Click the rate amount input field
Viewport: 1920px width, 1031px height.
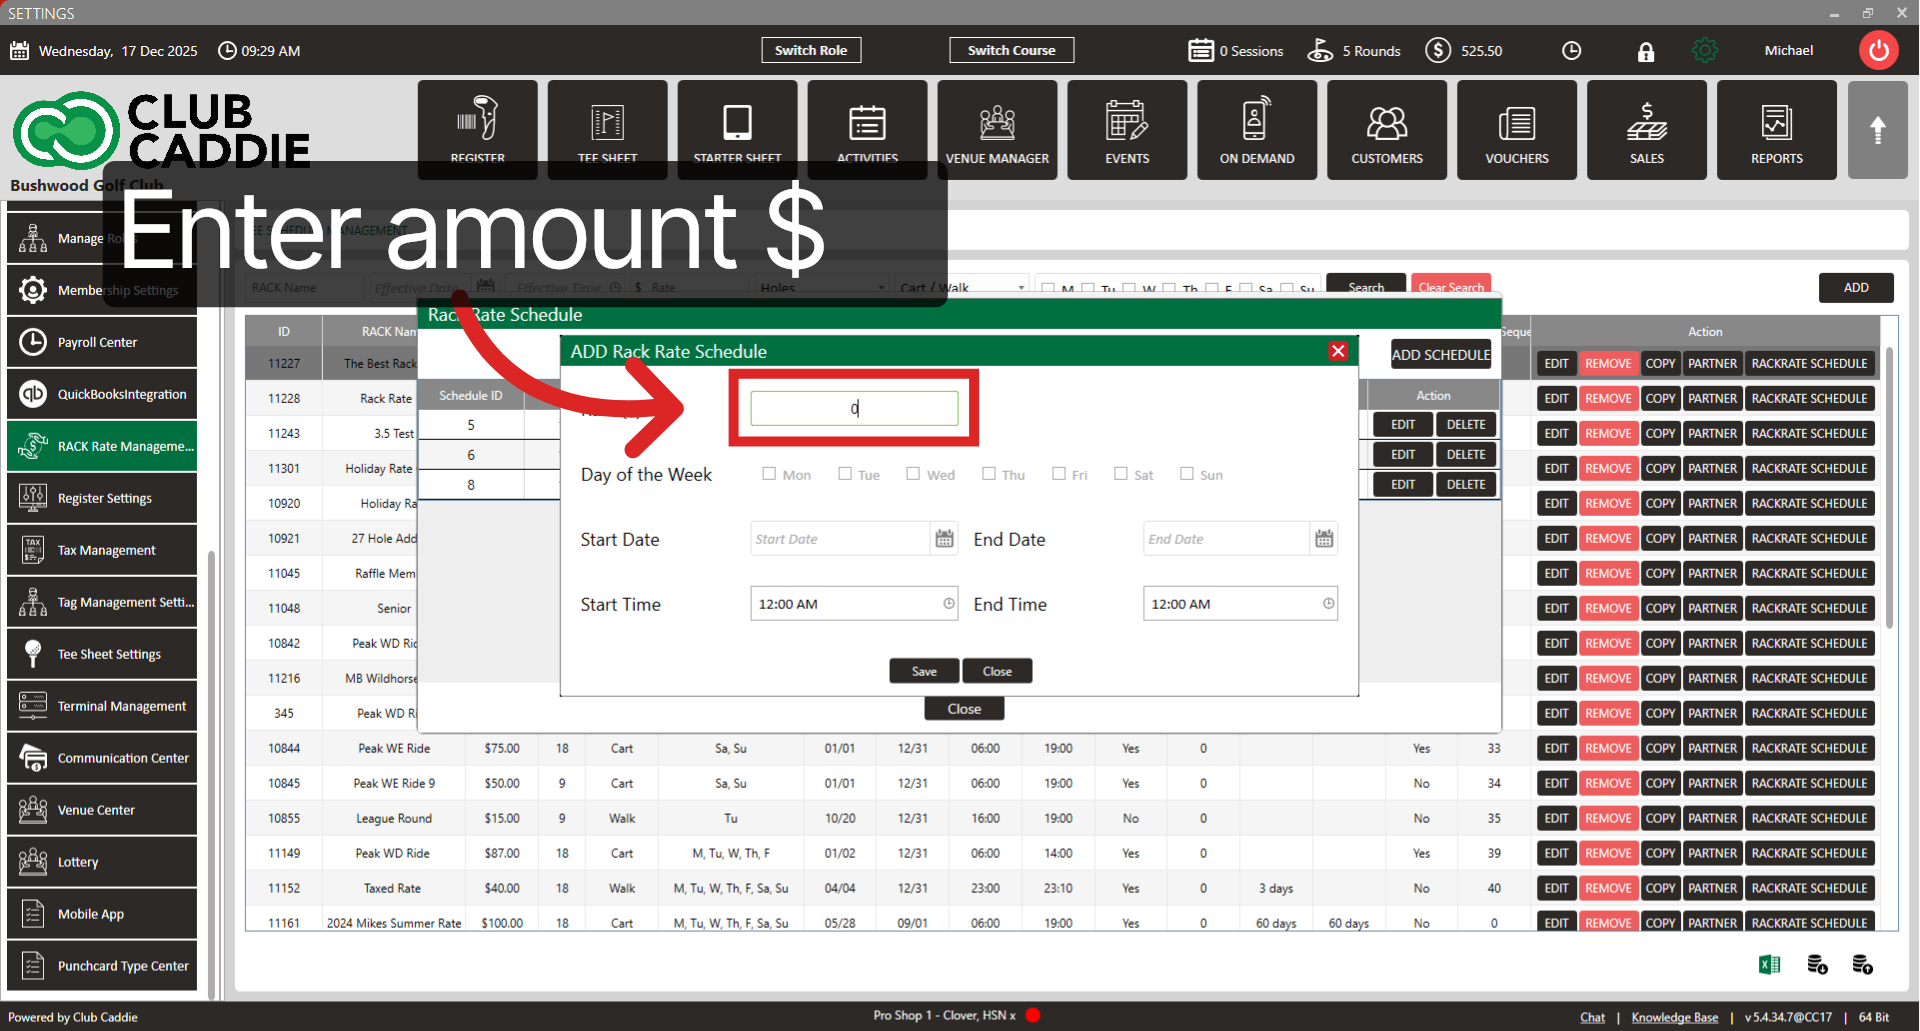pyautogui.click(x=854, y=408)
